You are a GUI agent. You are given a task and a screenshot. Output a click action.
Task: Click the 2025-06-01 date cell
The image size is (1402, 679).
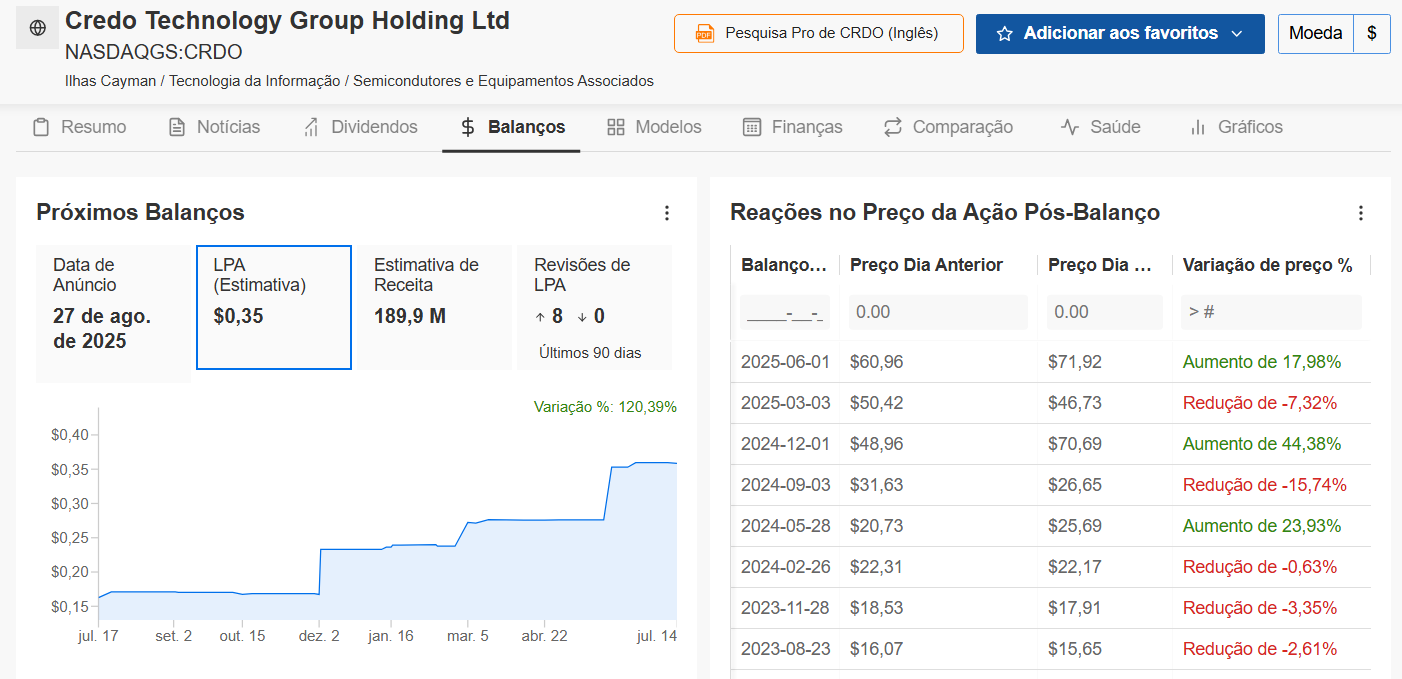(x=785, y=362)
